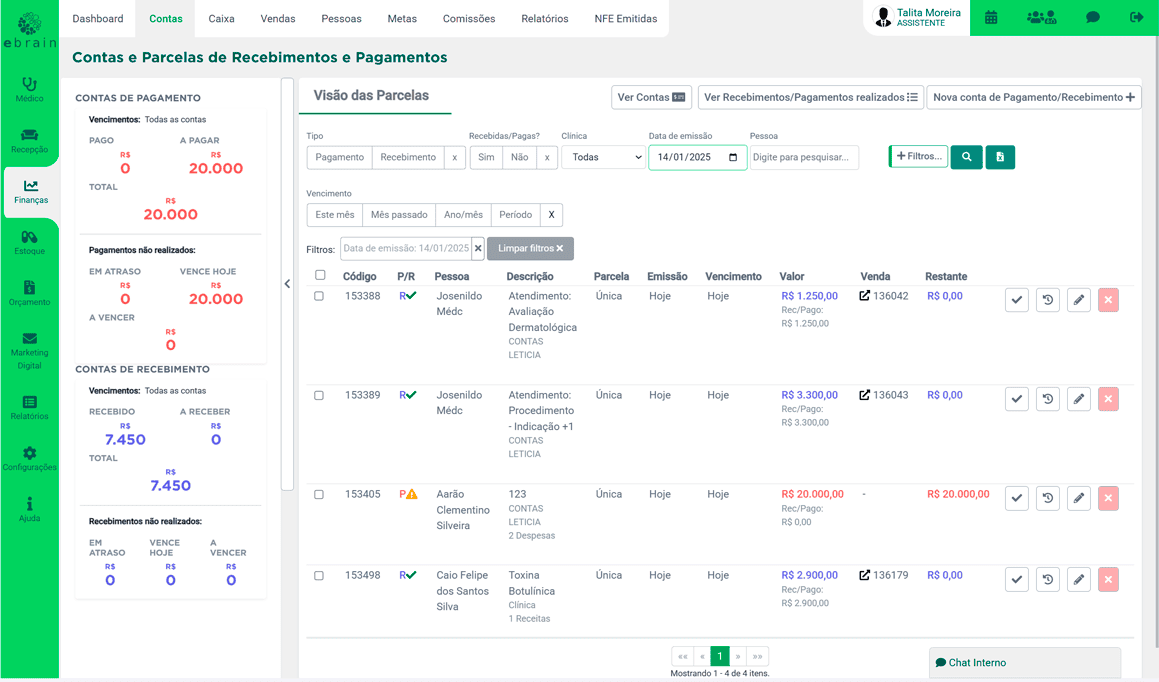Click the Limpar filtros button
The height and width of the screenshot is (682, 1159).
[x=530, y=248]
